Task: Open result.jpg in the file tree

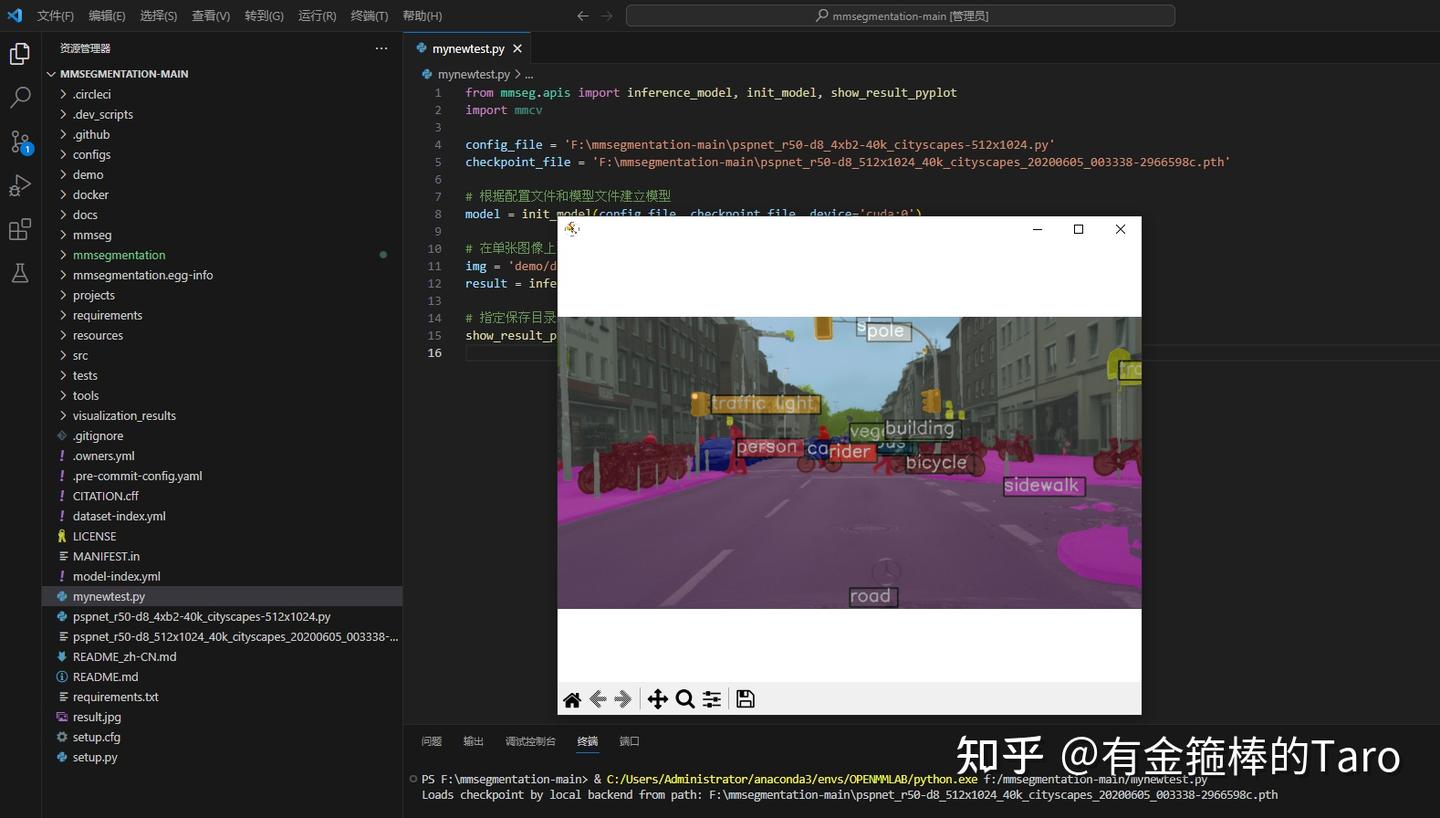Action: click(97, 717)
